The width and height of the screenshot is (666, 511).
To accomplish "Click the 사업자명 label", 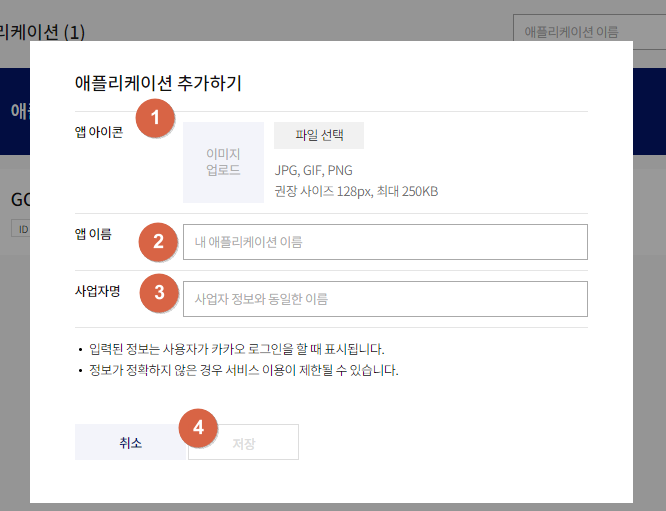I will (x=98, y=291).
